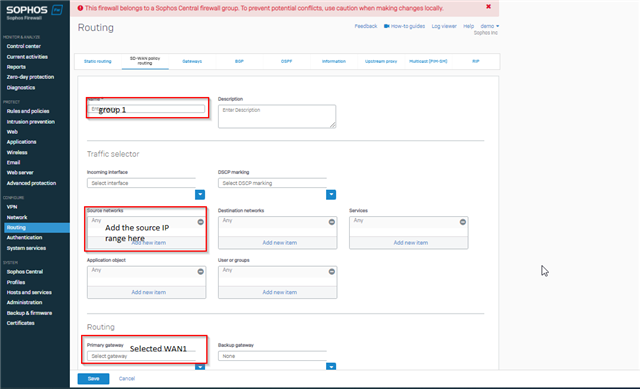Open Current activities in sidebar
Screen dimensions: 640x389
(27, 57)
